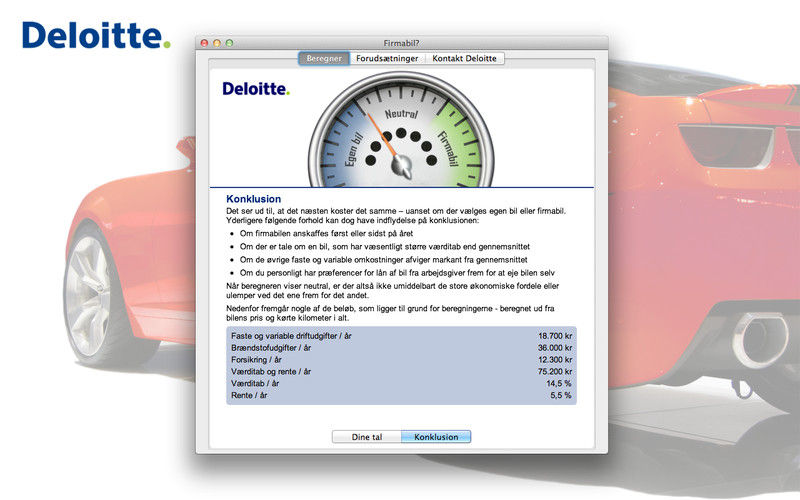The image size is (800, 500).
Task: Select the Dine tal segment
Action: (x=367, y=437)
